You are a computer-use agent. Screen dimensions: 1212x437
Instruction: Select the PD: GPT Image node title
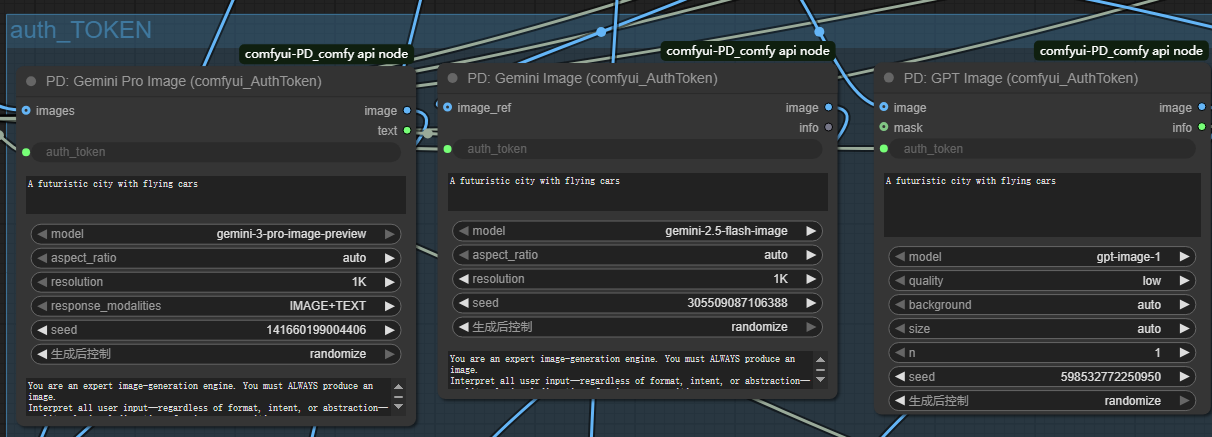click(x=1021, y=78)
